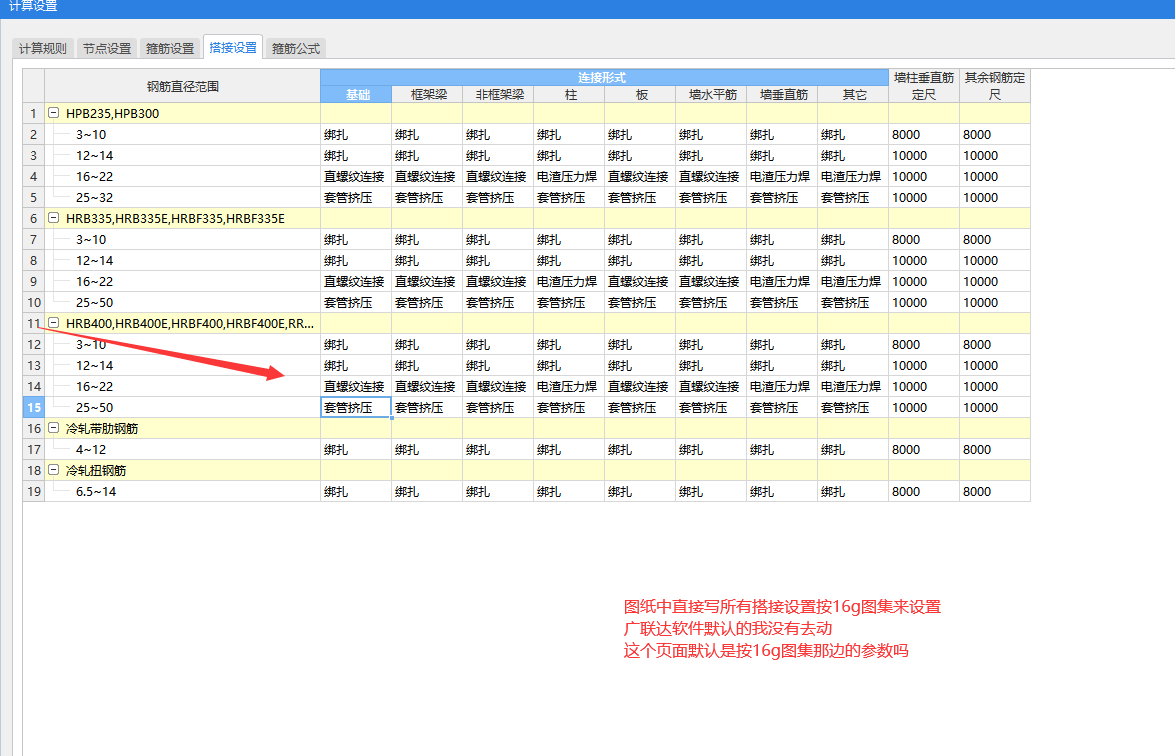
Task: Select row 10 墙柱垂直筋定尺 value 10000
Action: (924, 303)
